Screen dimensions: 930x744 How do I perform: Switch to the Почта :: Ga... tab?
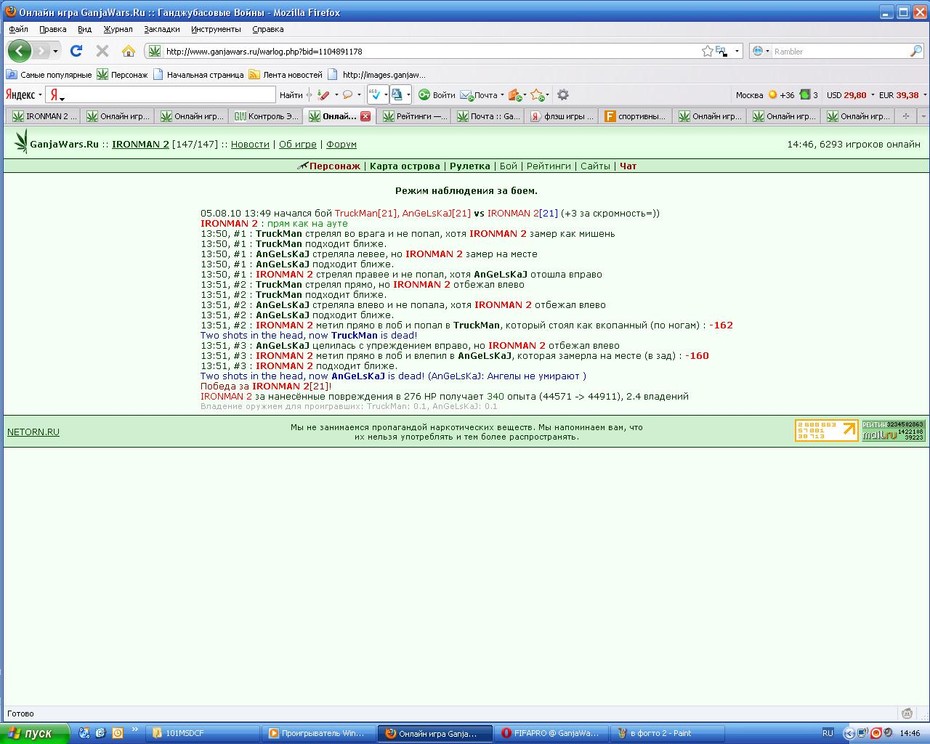pos(488,116)
